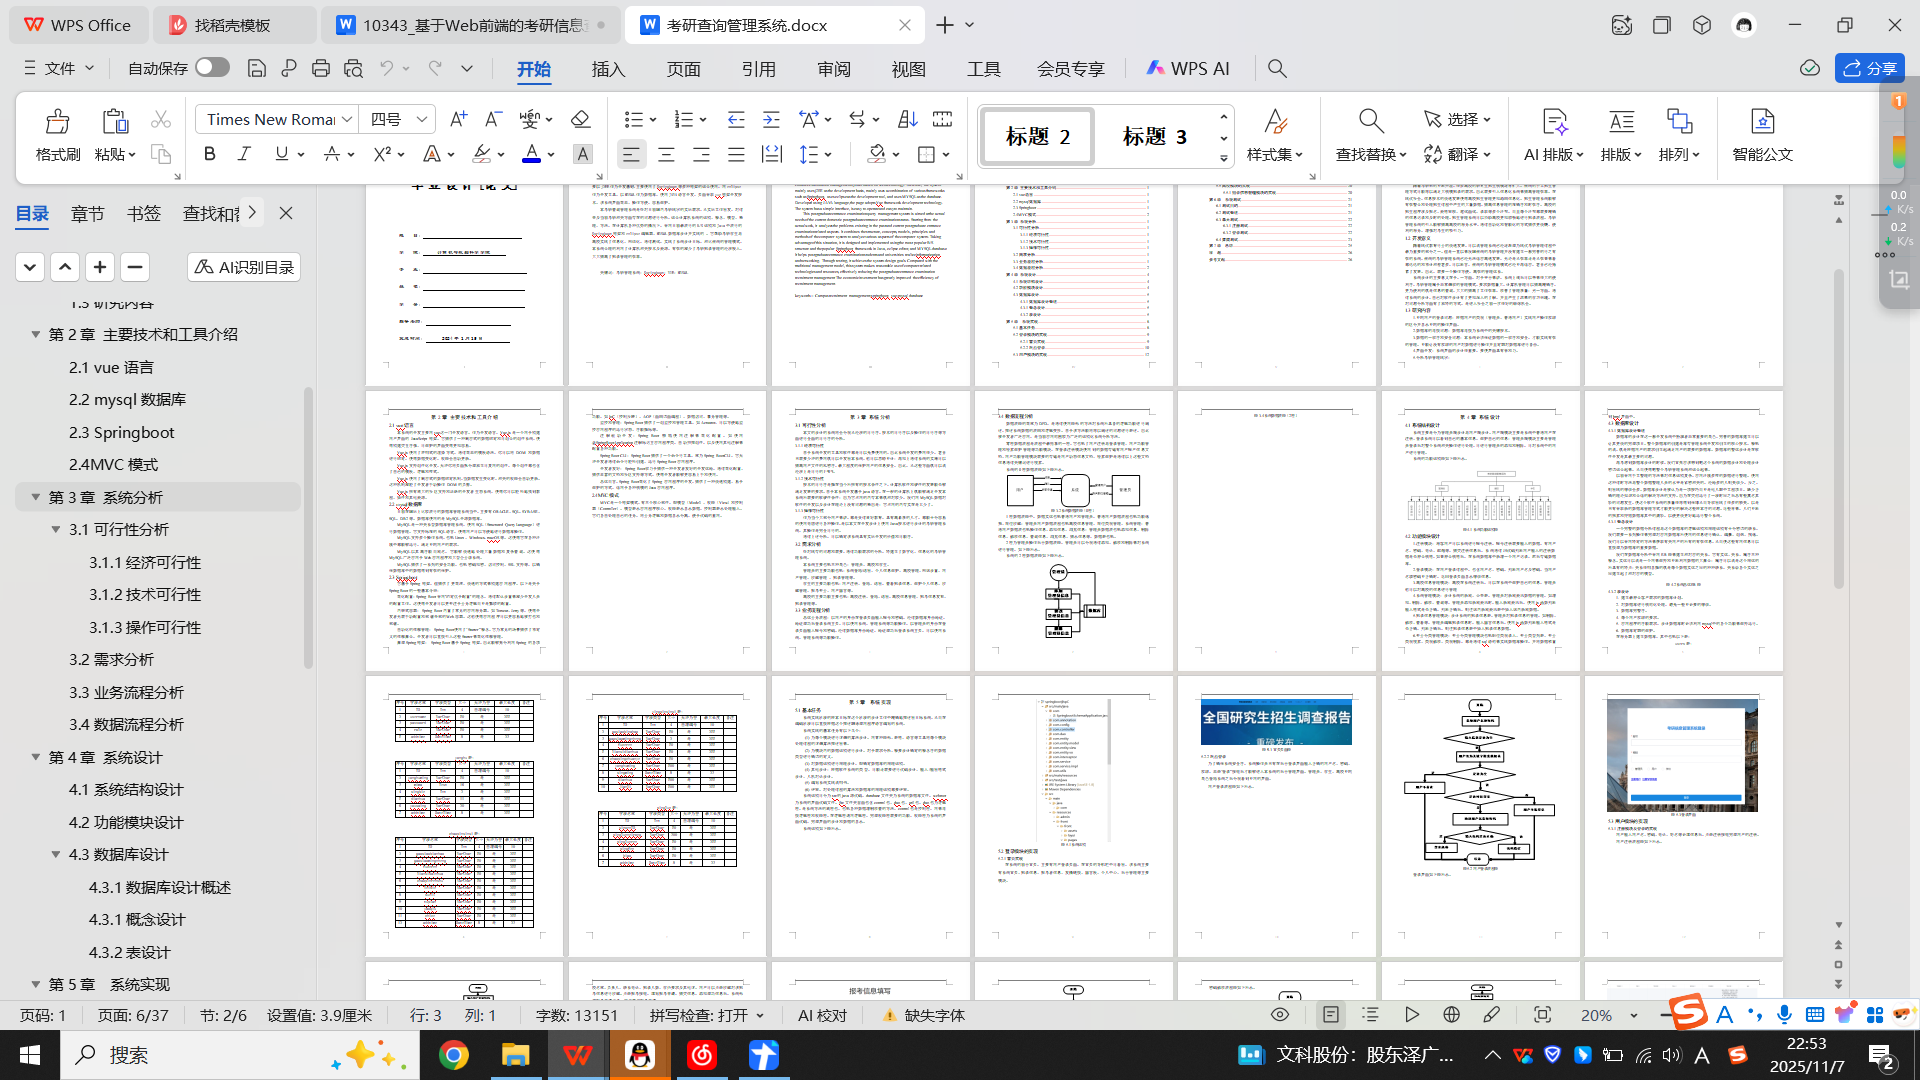The height and width of the screenshot is (1080, 1920).
Task: Click the center alignment icon
Action: point(666,154)
